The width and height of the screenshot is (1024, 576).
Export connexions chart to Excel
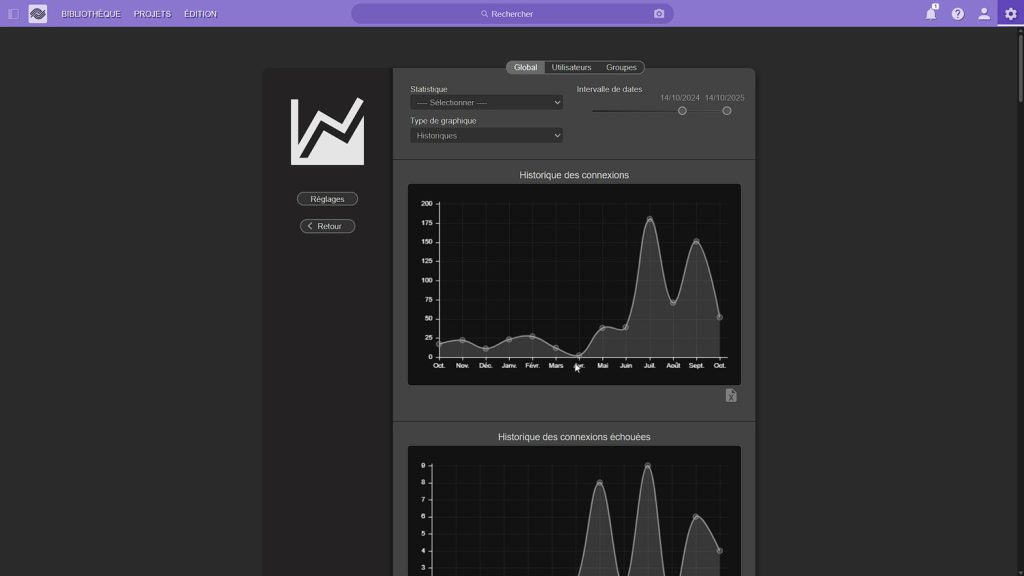[x=731, y=396]
